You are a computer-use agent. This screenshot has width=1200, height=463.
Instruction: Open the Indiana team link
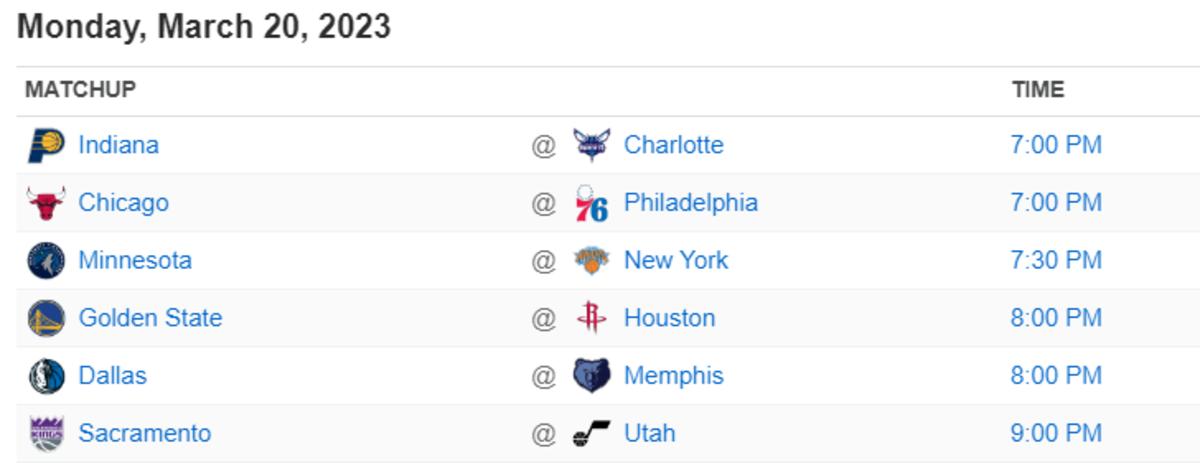[x=119, y=145]
